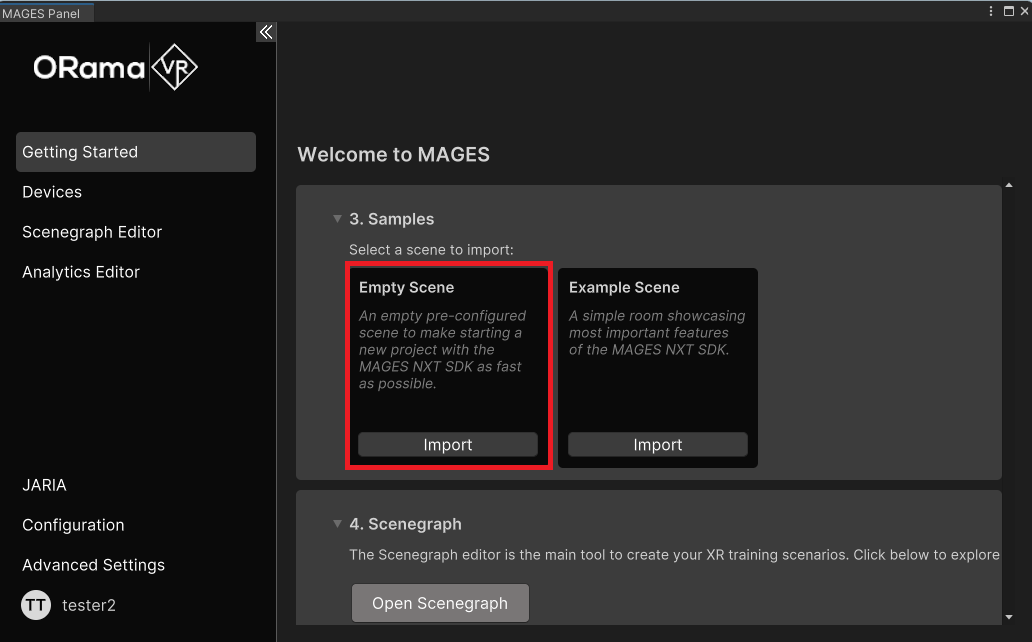Open the JARIA section
Image resolution: width=1032 pixels, height=642 pixels.
click(44, 485)
